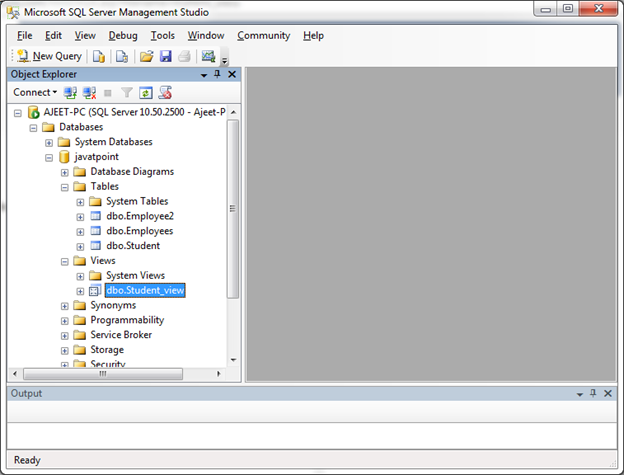Collapse the Tables folder node
Image resolution: width=624 pixels, height=475 pixels.
(x=64, y=187)
